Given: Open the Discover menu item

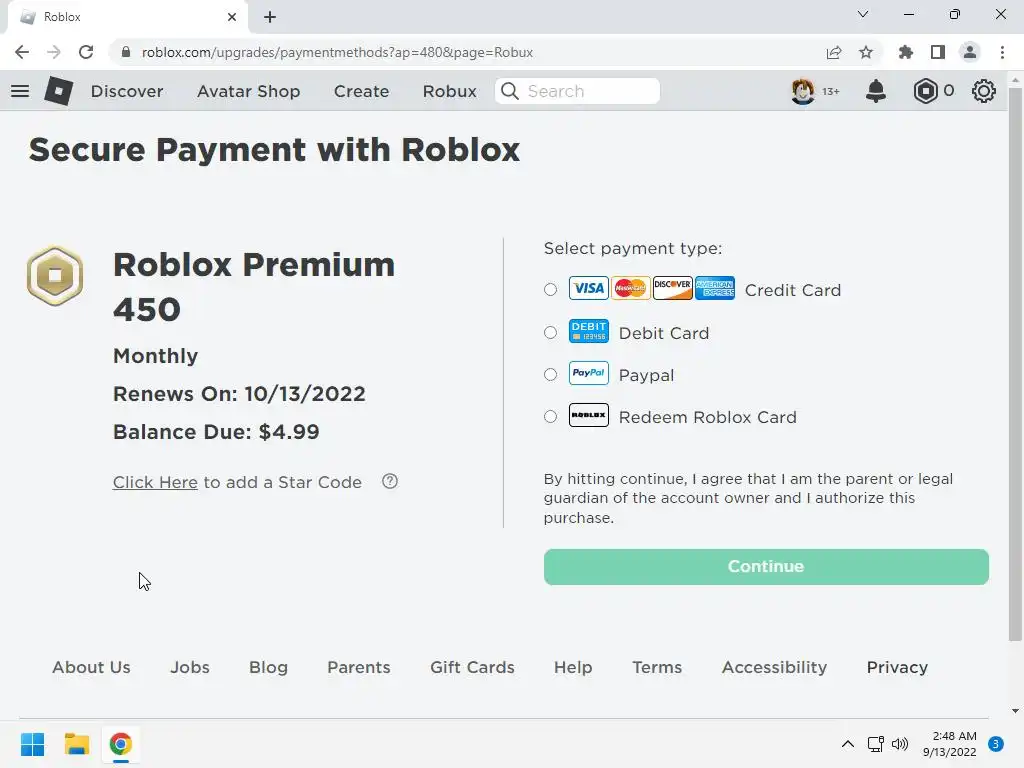Looking at the screenshot, I should pyautogui.click(x=127, y=91).
